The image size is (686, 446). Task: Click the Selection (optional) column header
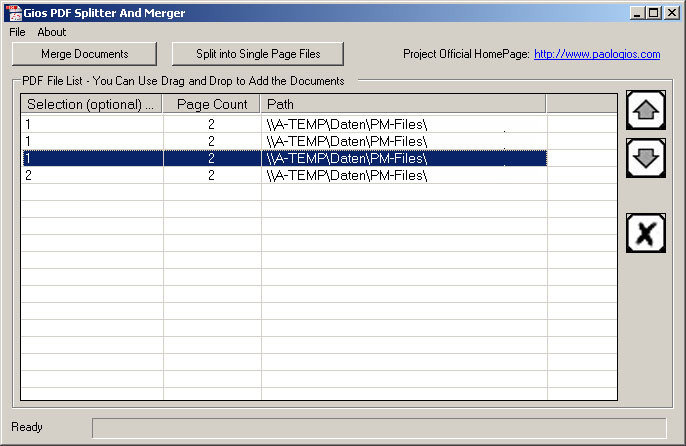click(x=91, y=104)
